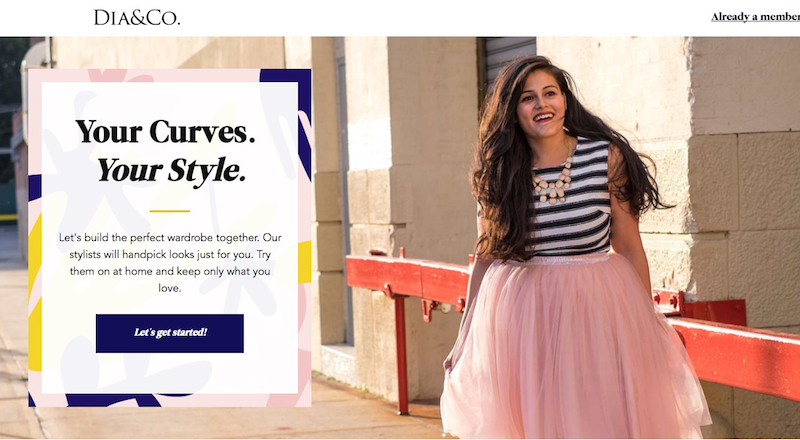Click the stylist description paragraph text
This screenshot has width=800, height=440.
[170, 263]
